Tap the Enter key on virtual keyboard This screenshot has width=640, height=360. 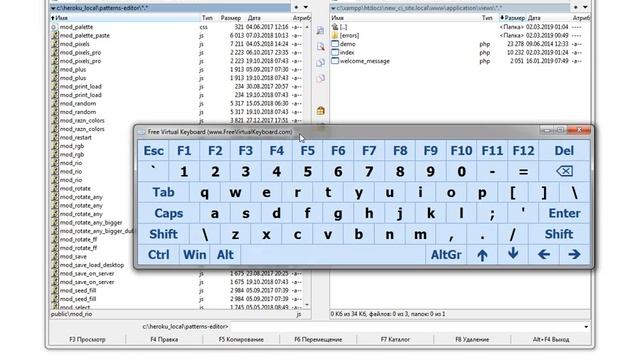pyautogui.click(x=564, y=213)
